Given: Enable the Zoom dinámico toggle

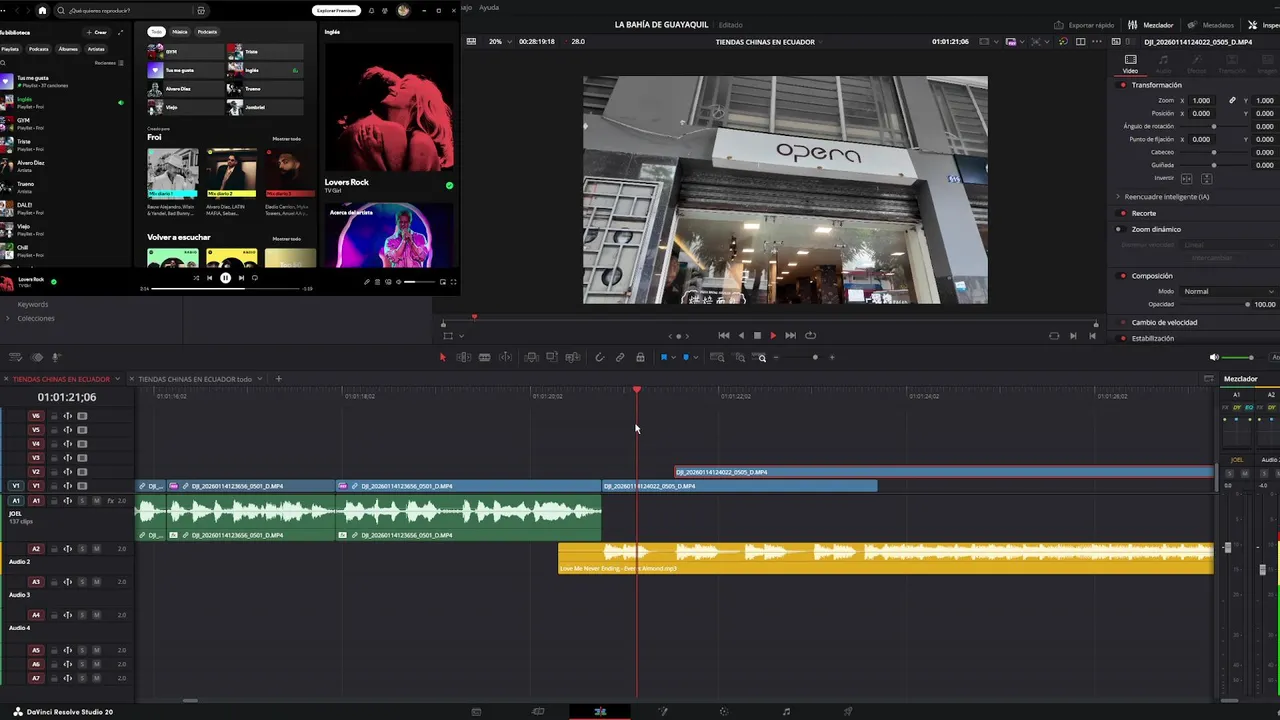Looking at the screenshot, I should point(1119,229).
